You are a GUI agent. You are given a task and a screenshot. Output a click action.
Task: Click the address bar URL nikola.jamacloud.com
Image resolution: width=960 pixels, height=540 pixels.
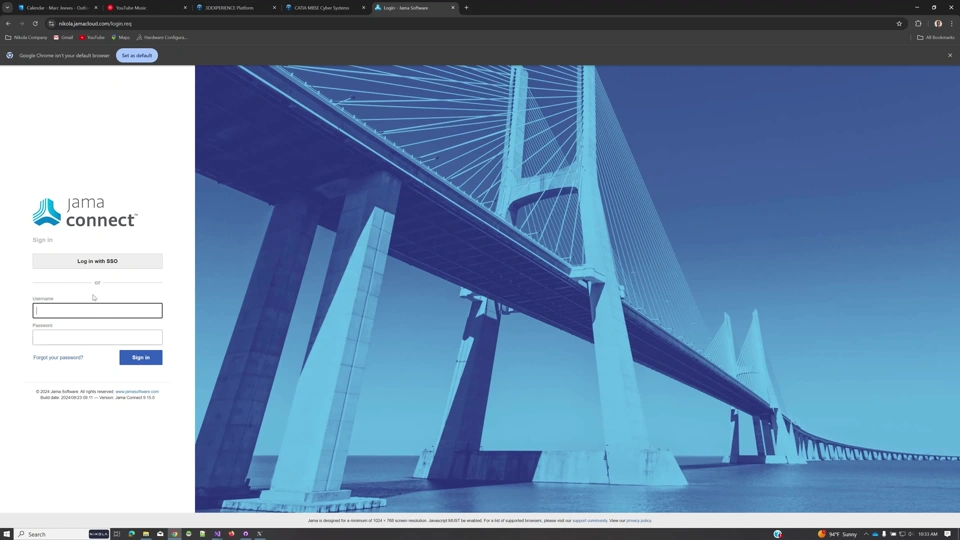95,23
